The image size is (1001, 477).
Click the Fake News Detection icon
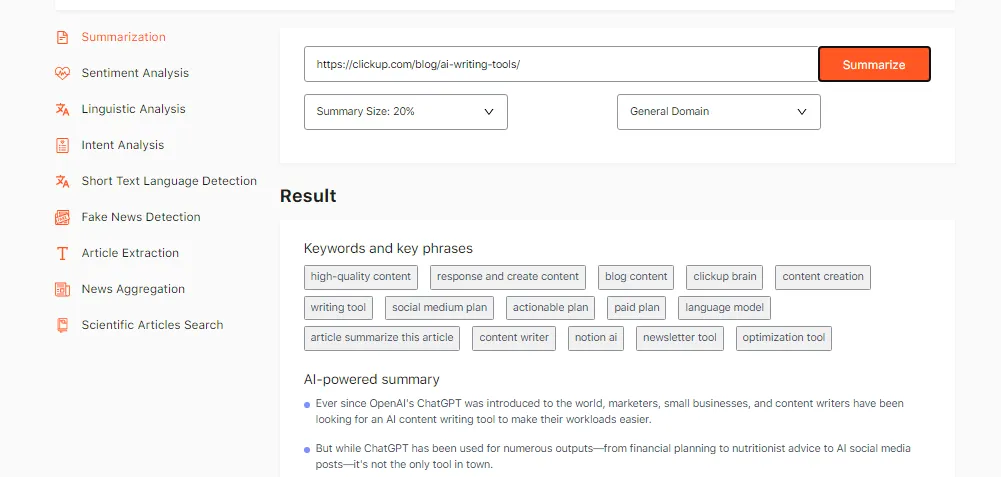[x=62, y=217]
